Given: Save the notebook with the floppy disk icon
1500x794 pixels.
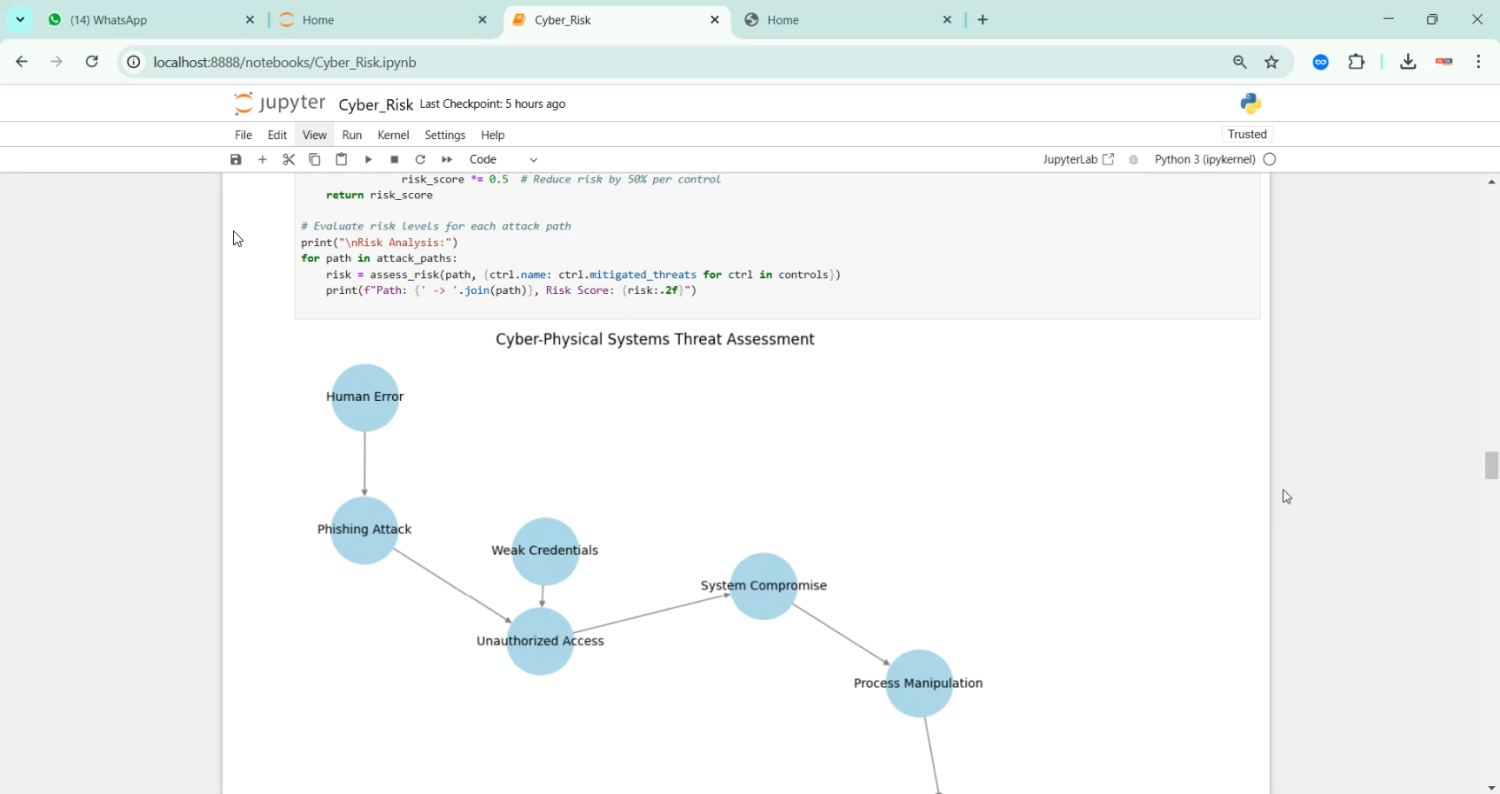Looking at the screenshot, I should [236, 160].
